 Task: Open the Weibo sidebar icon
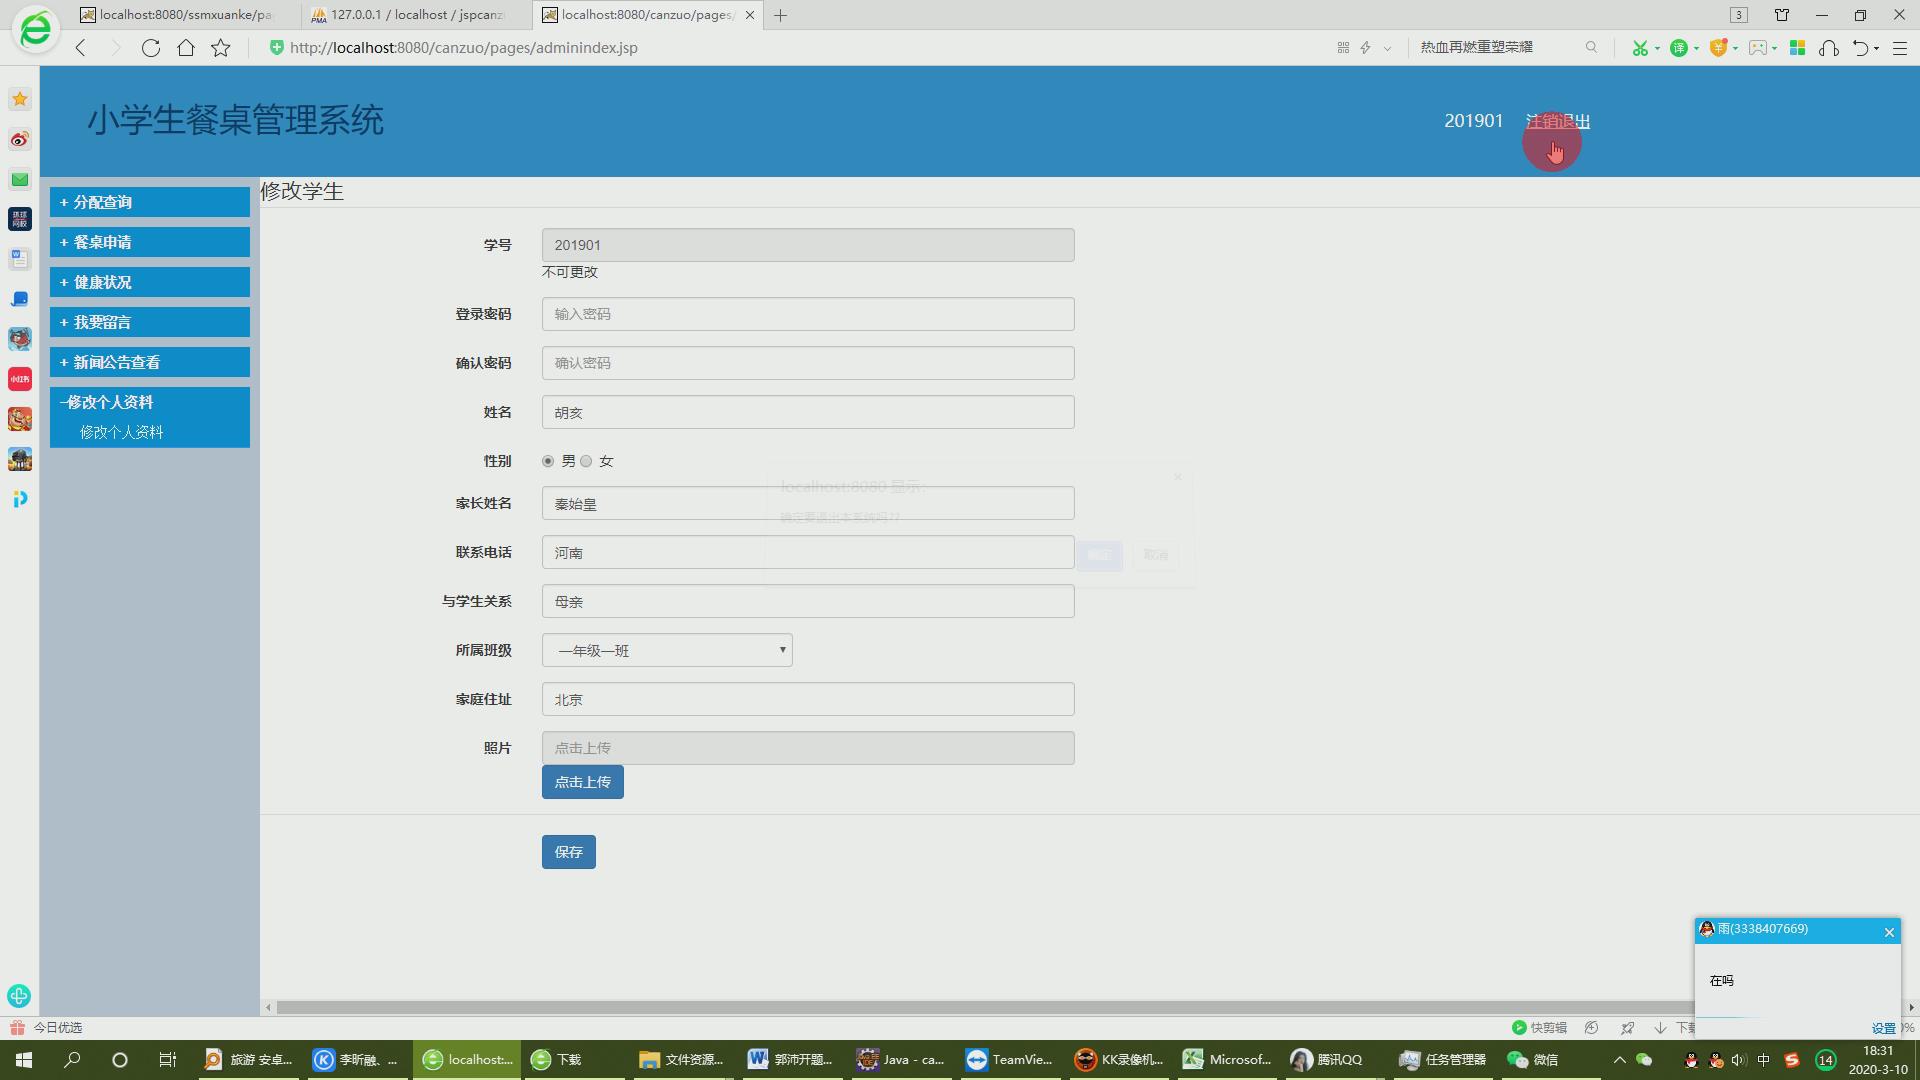(x=20, y=139)
